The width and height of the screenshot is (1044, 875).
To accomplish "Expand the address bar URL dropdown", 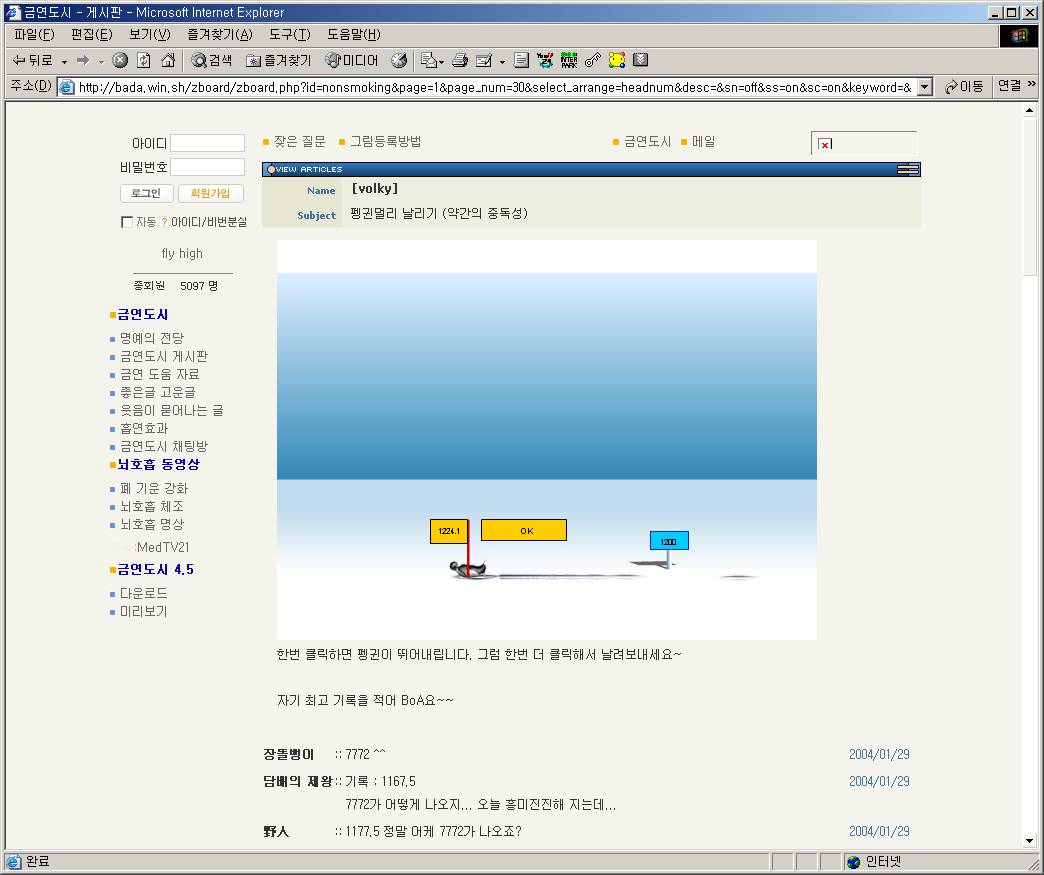I will coord(924,87).
